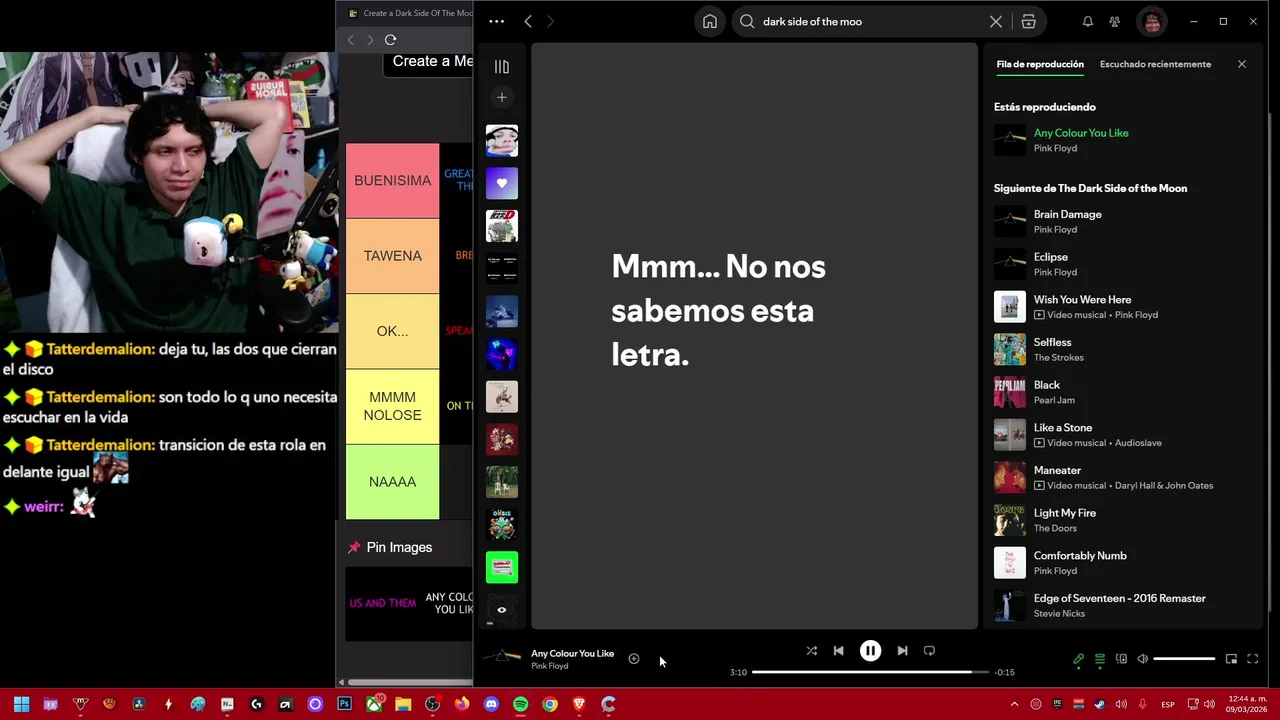This screenshot has height=720, width=1280.
Task: Select Light My Fire in queue
Action: click(x=1120, y=520)
